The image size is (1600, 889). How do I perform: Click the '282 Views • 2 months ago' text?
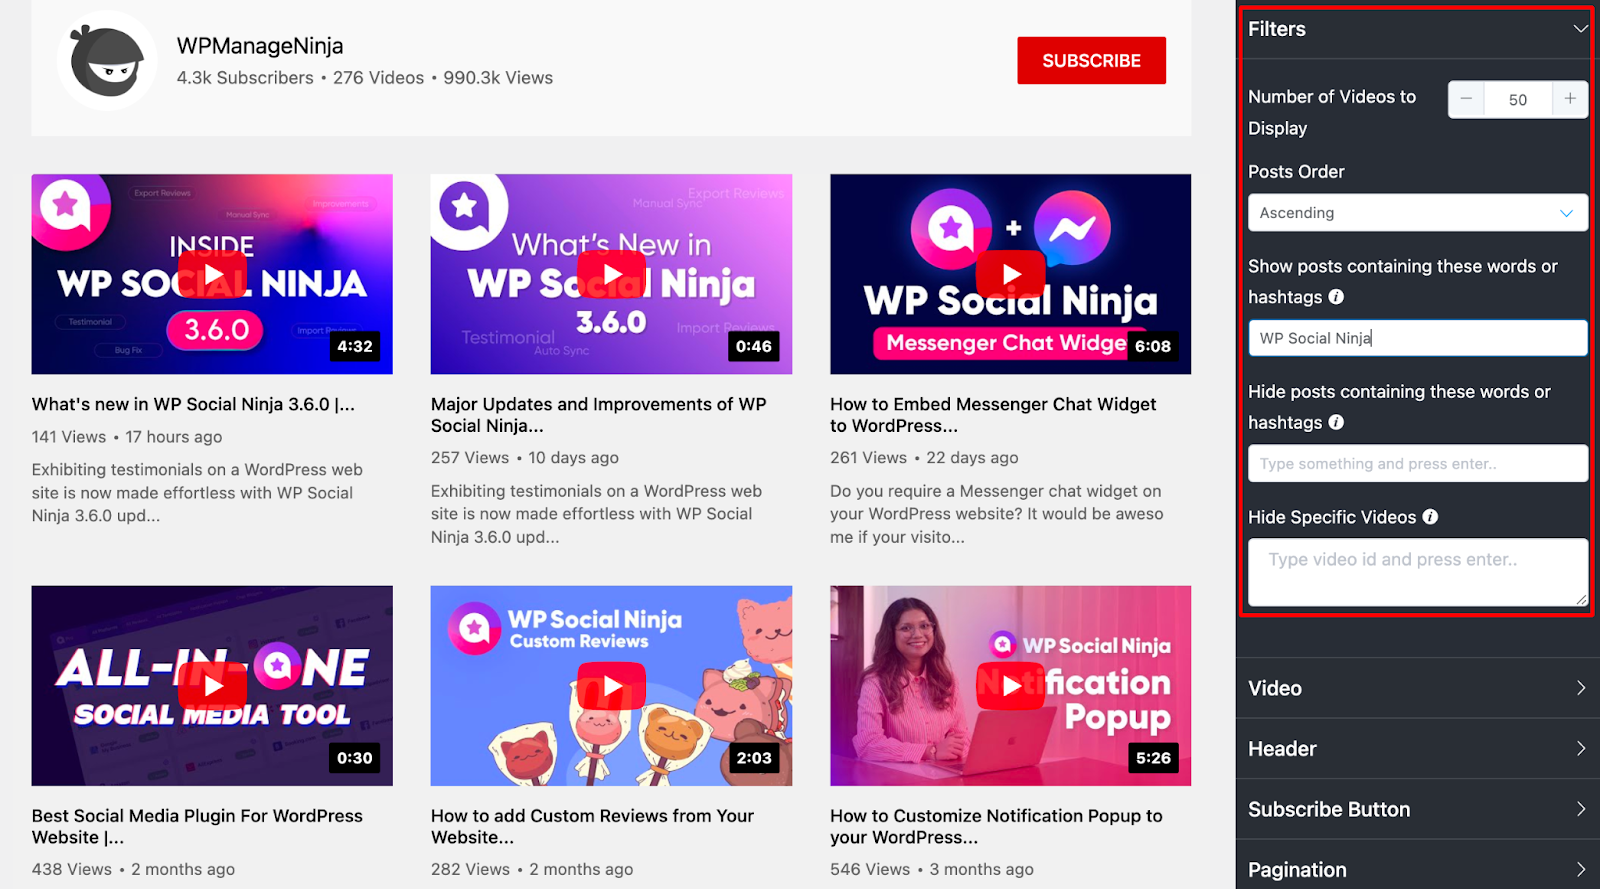pos(532,870)
